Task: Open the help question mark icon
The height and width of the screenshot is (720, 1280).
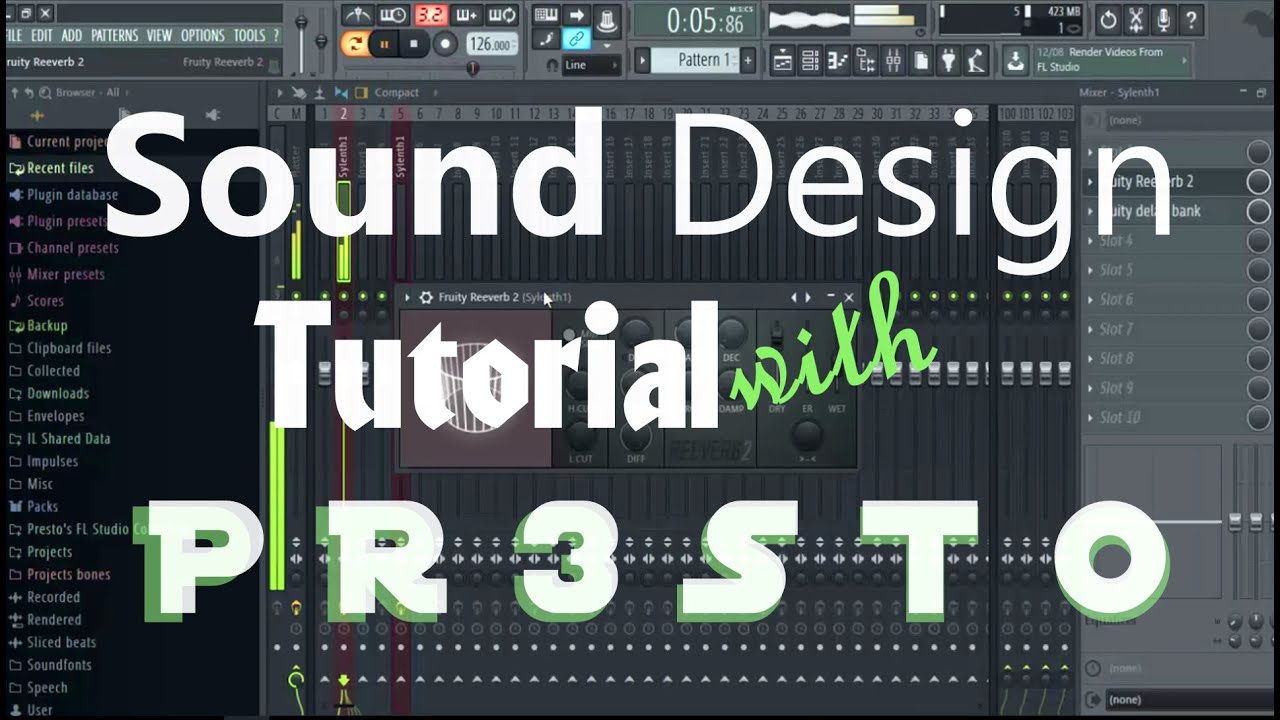Action: (x=1192, y=19)
